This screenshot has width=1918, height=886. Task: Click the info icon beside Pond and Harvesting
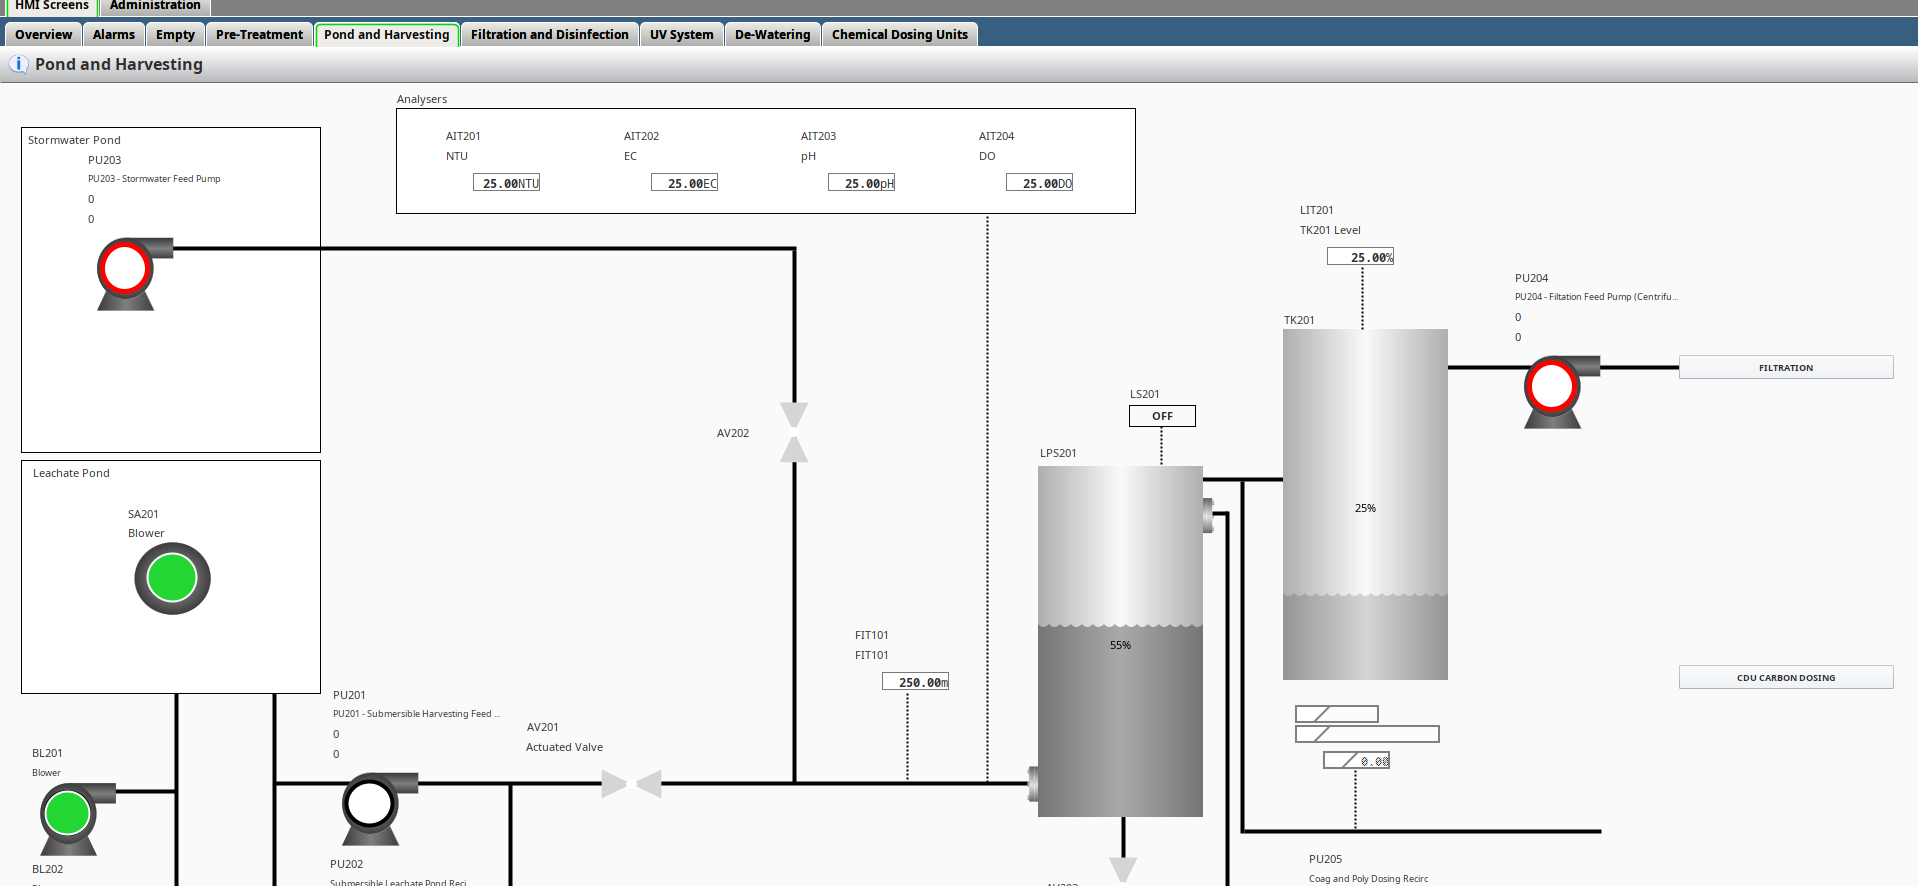[18, 64]
